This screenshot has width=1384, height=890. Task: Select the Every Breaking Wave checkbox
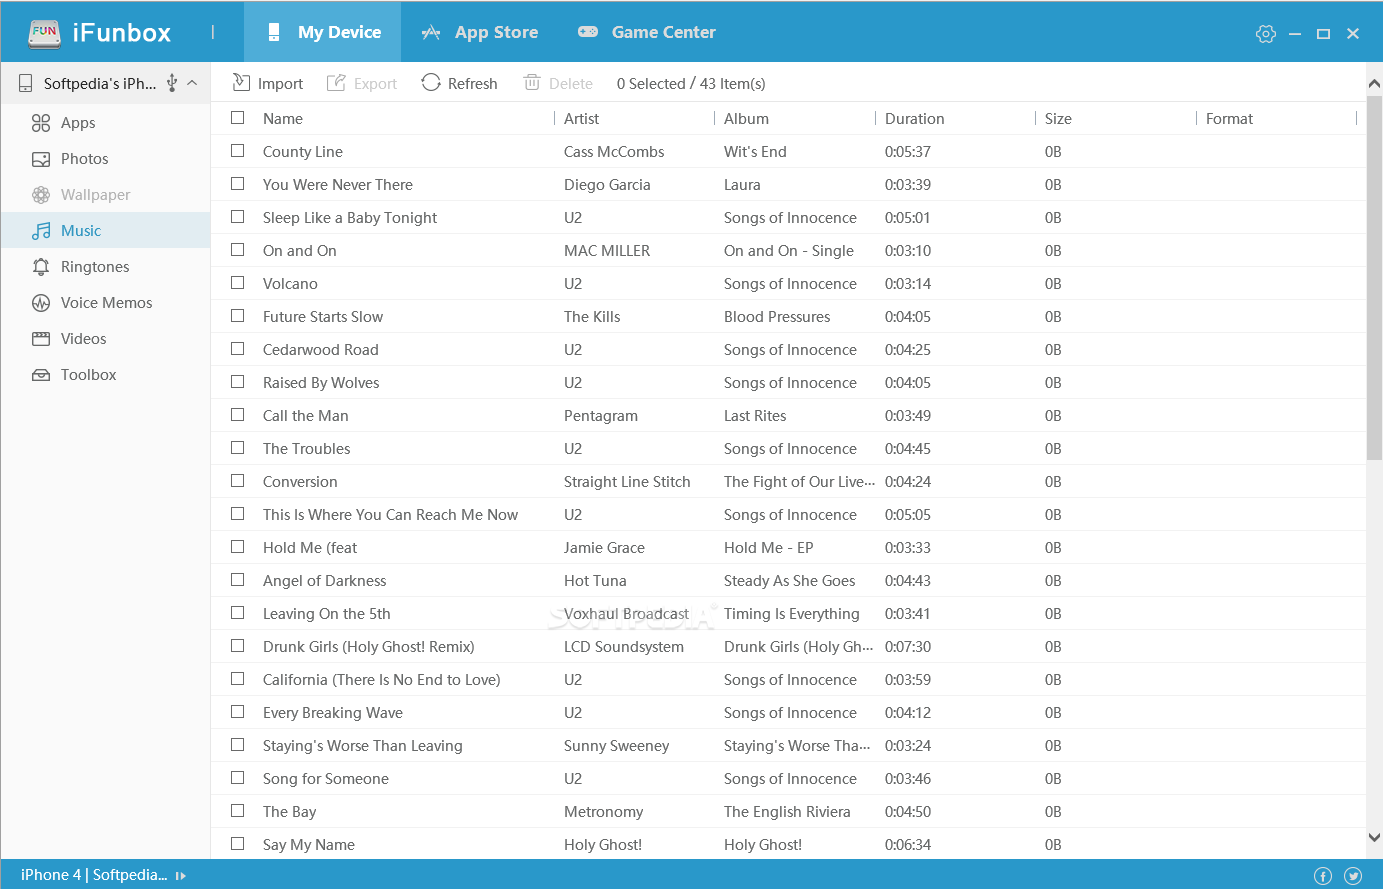(238, 712)
